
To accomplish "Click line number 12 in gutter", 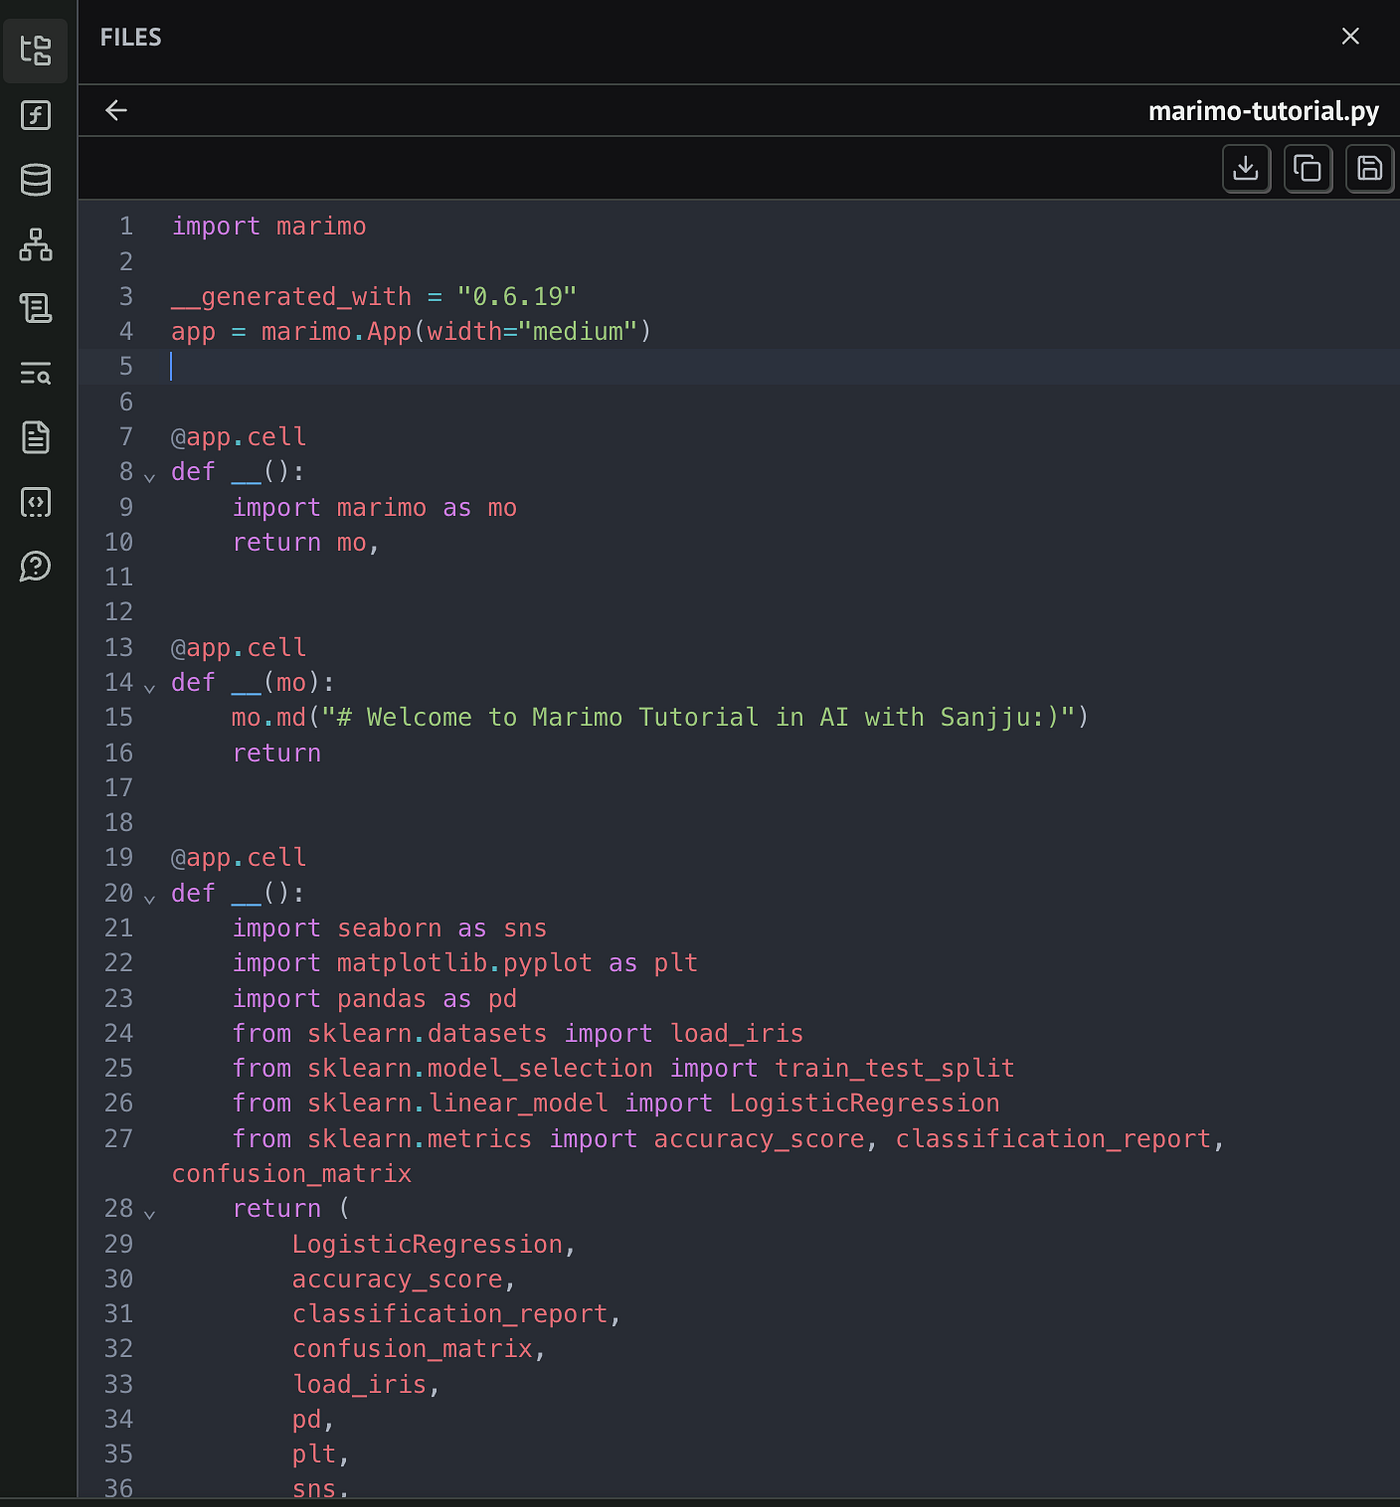I will 119,612.
